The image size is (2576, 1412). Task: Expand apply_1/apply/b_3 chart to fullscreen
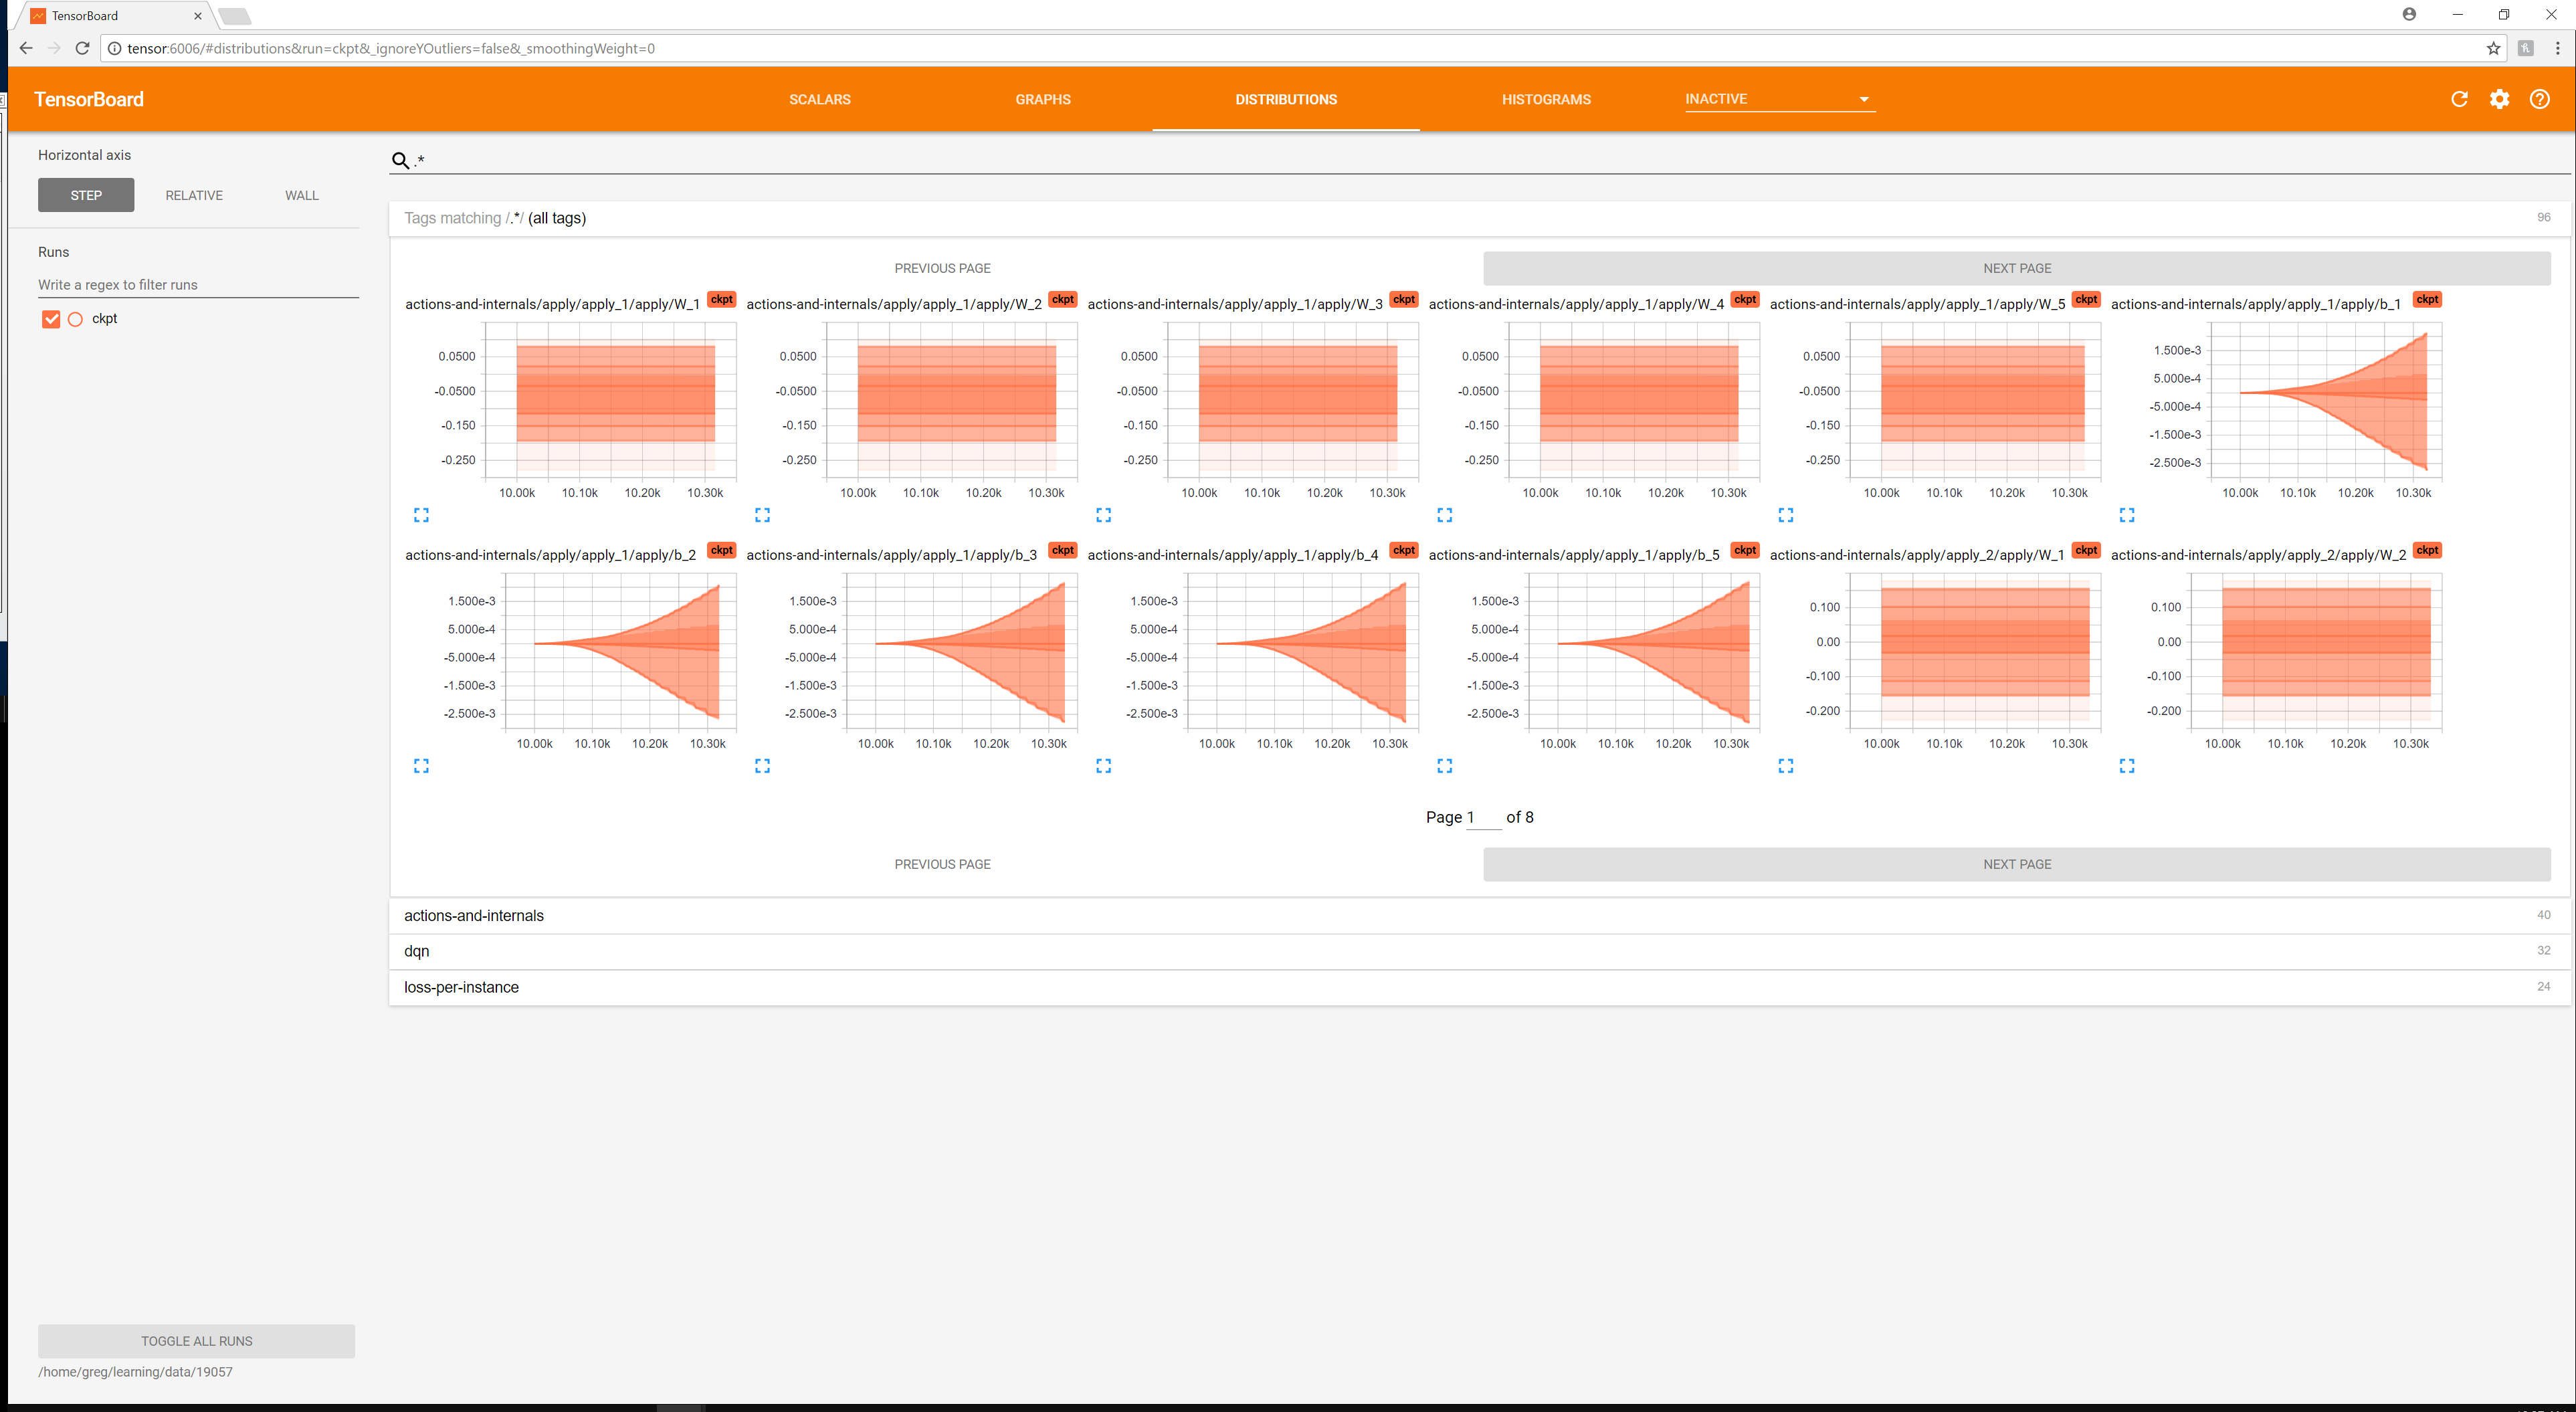[x=763, y=766]
